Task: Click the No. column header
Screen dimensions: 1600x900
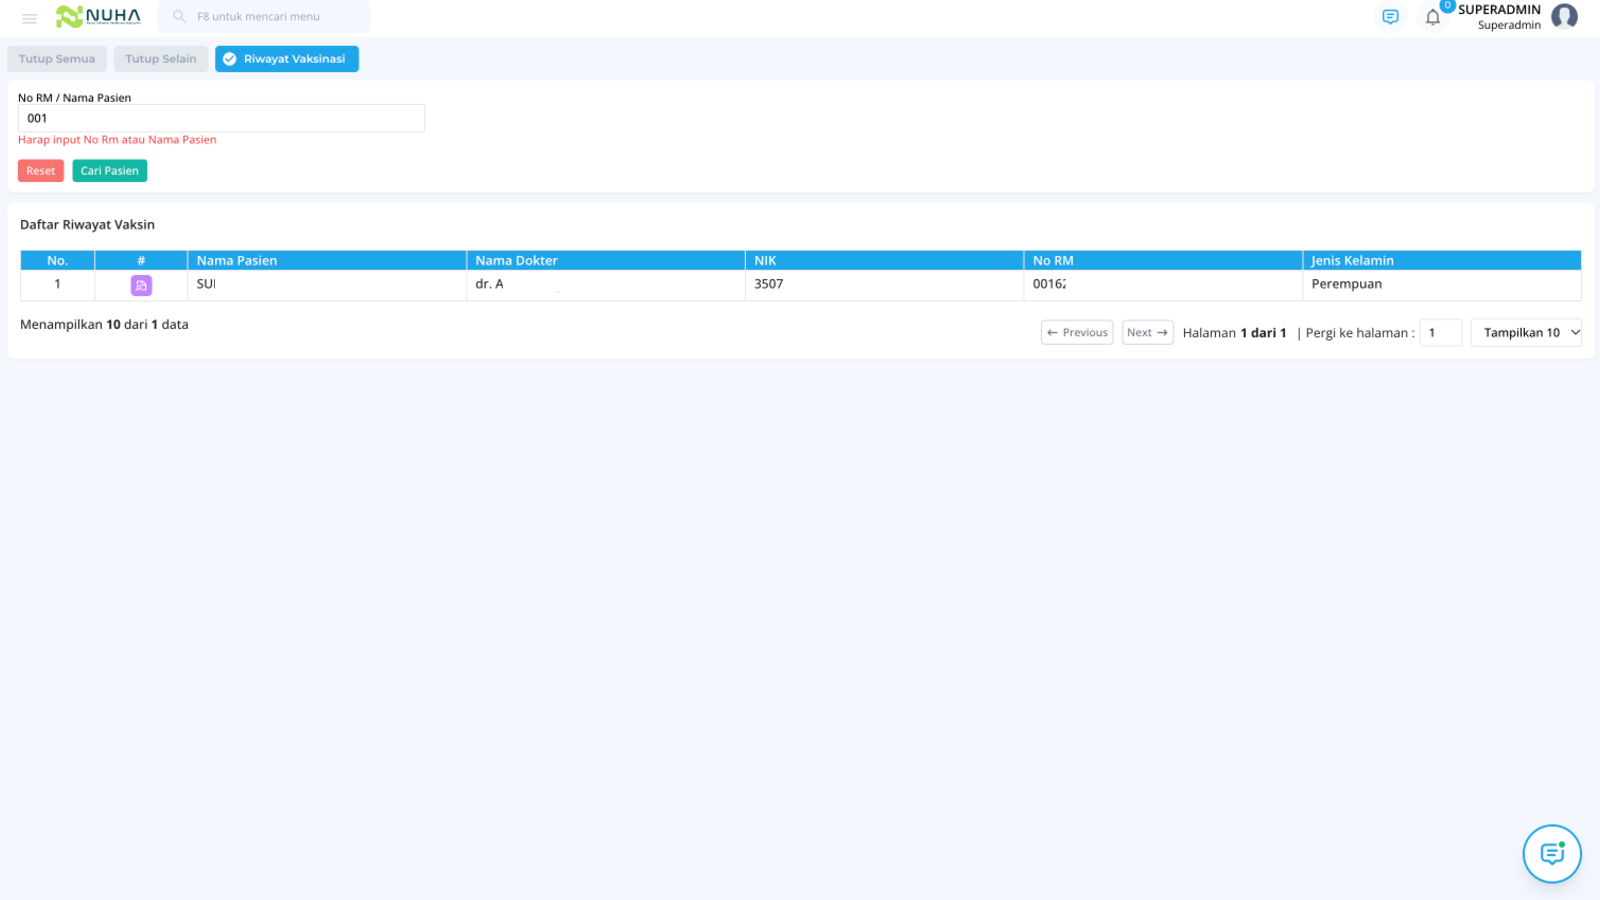Action: (58, 261)
